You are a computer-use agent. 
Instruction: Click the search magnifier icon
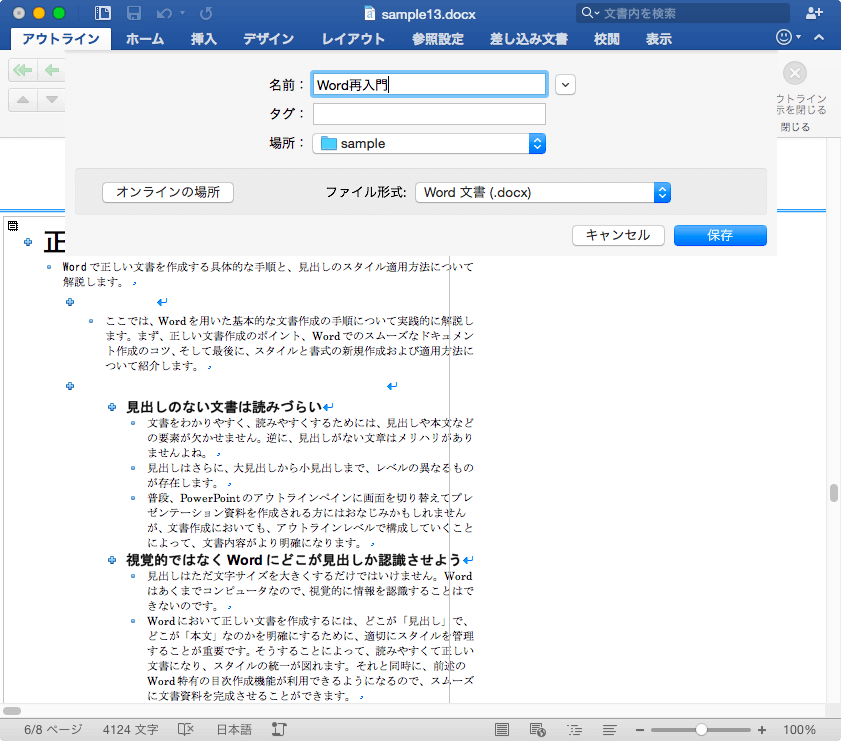587,13
